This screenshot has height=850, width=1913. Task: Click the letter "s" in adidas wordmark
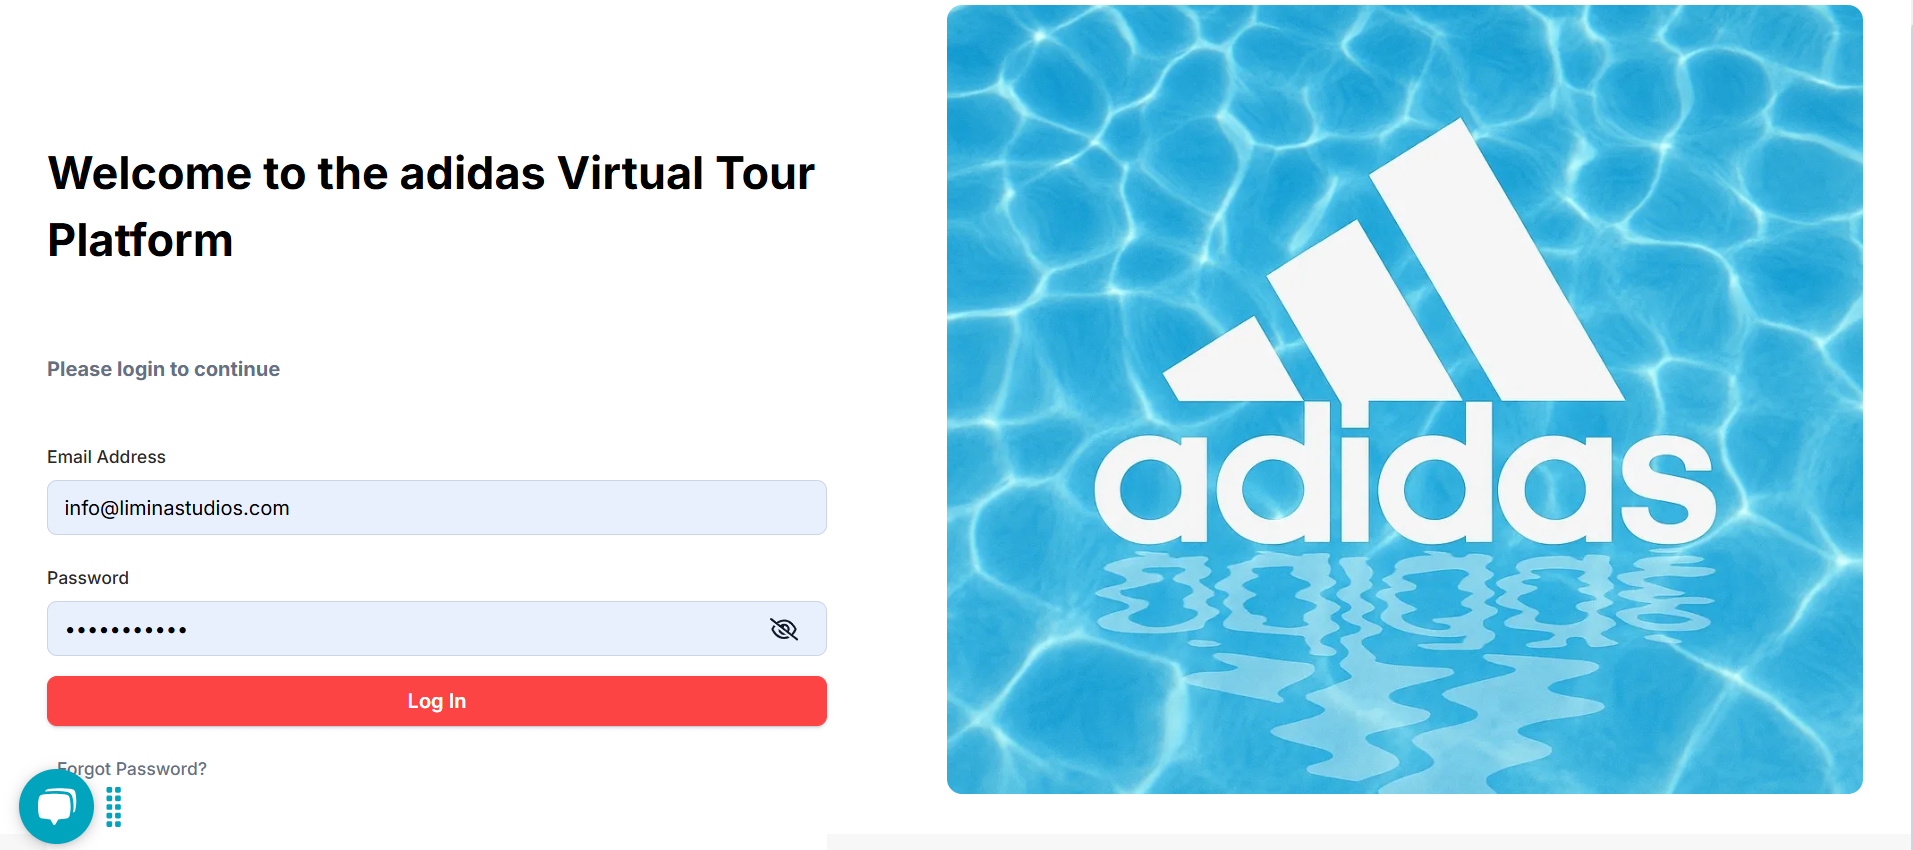coord(1666,490)
